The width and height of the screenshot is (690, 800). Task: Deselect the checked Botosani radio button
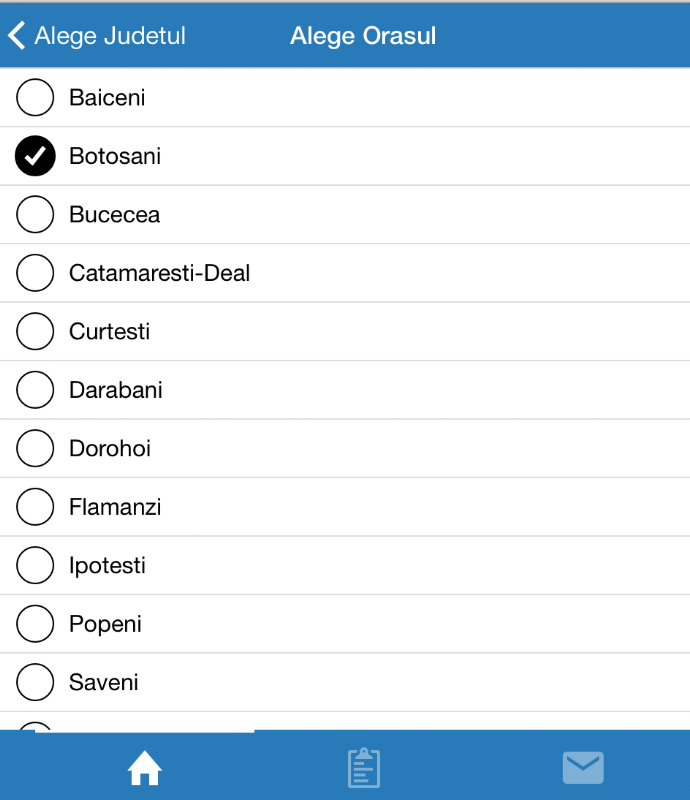[x=35, y=156]
